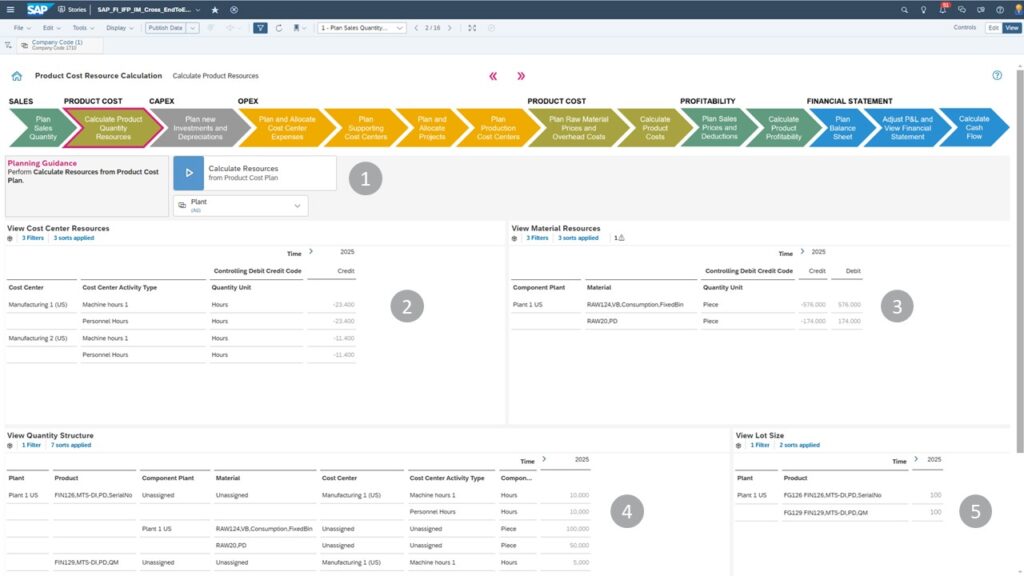Click the home icon beside the page title
This screenshot has height=576, width=1024.
click(17, 76)
